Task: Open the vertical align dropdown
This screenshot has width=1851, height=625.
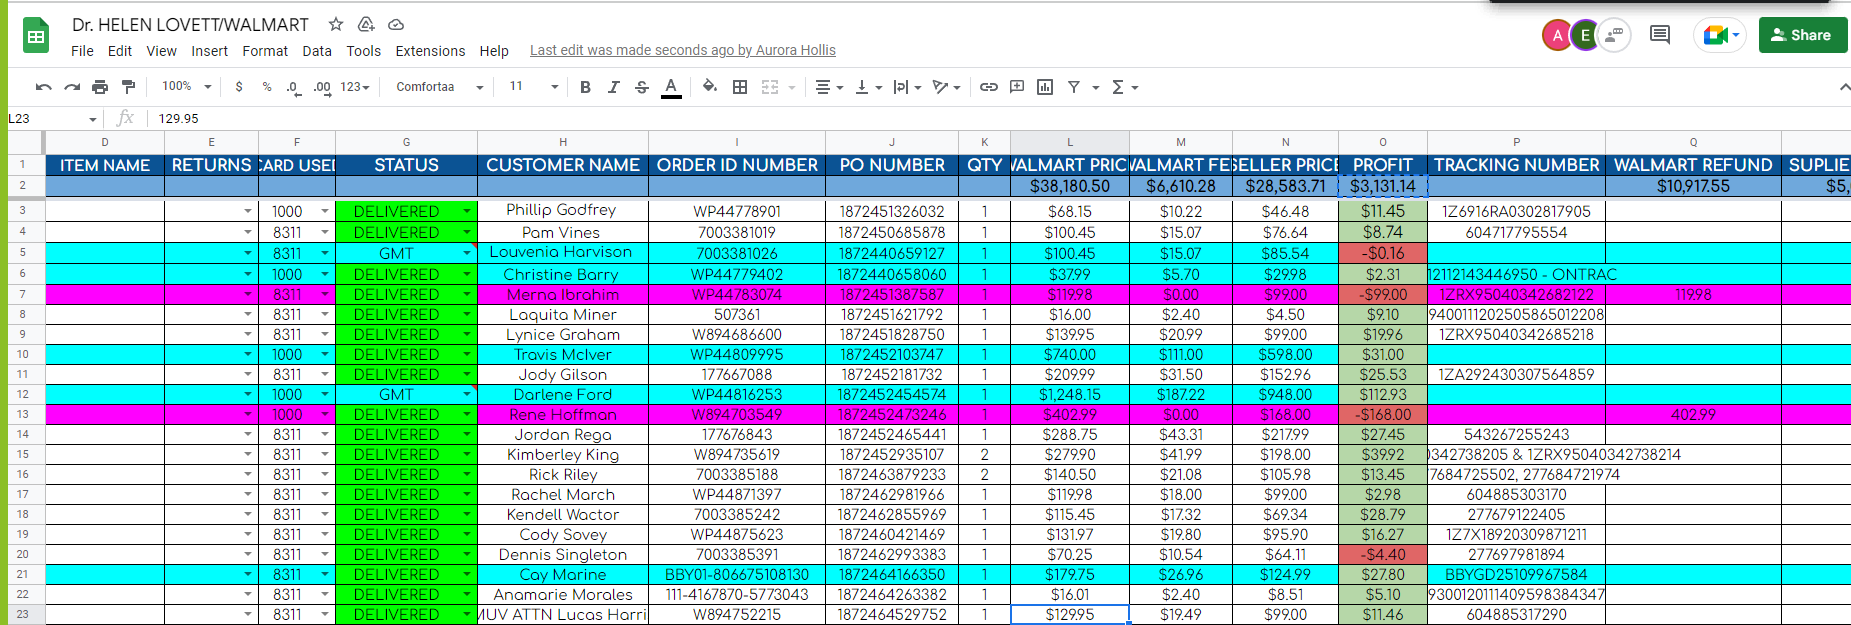Action: [868, 87]
